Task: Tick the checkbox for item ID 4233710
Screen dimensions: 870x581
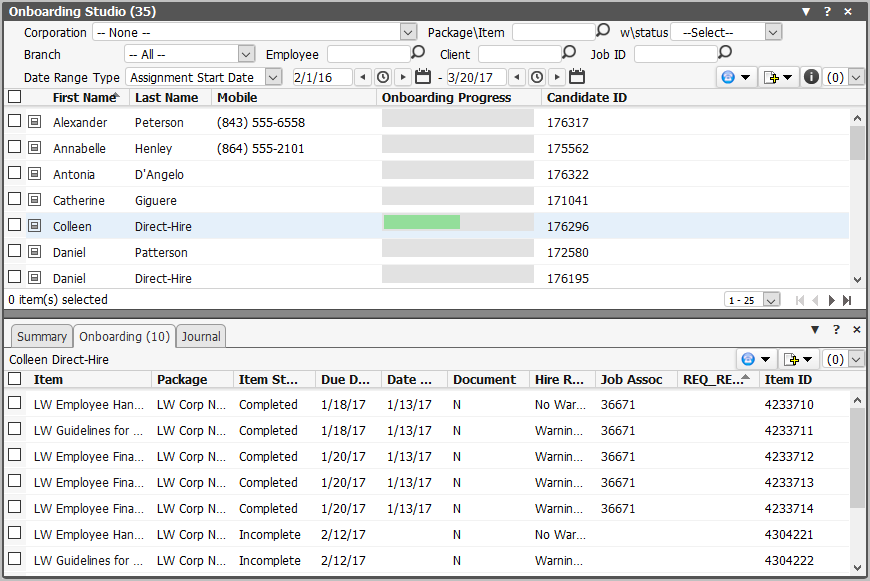Action: [15, 404]
